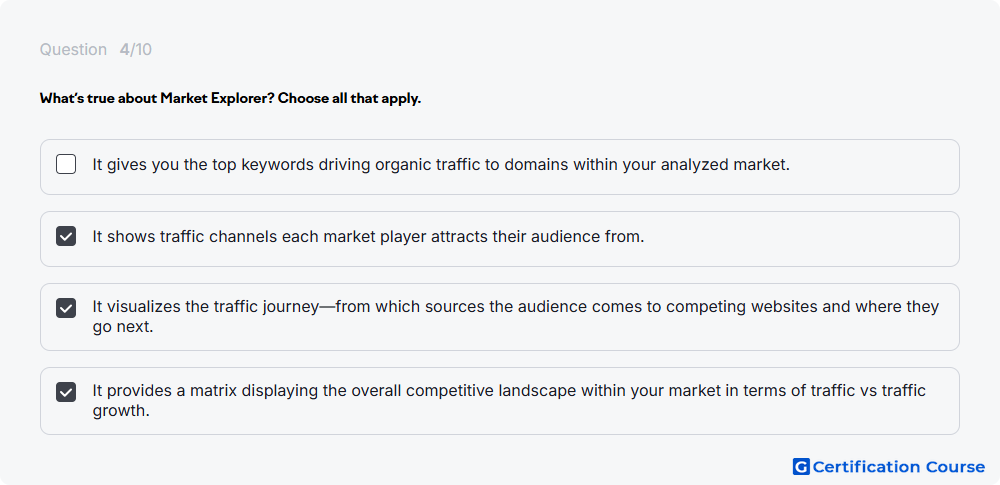Select the "It shows traffic channels" answer text
This screenshot has width=1000, height=485.
tap(369, 237)
